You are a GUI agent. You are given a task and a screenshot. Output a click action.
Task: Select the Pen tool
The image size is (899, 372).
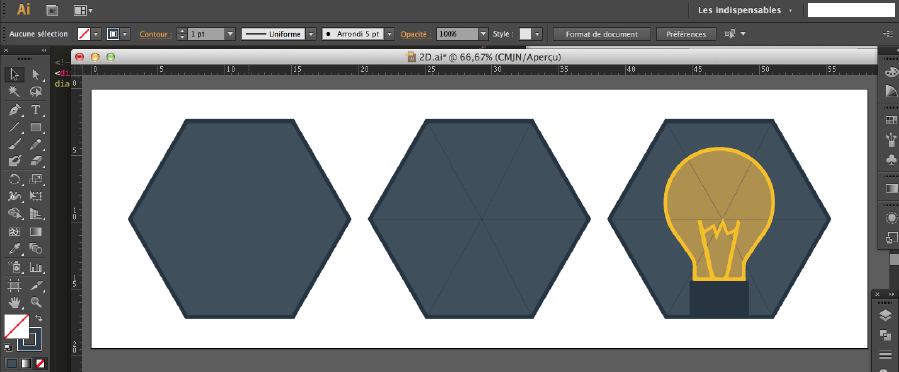point(15,109)
